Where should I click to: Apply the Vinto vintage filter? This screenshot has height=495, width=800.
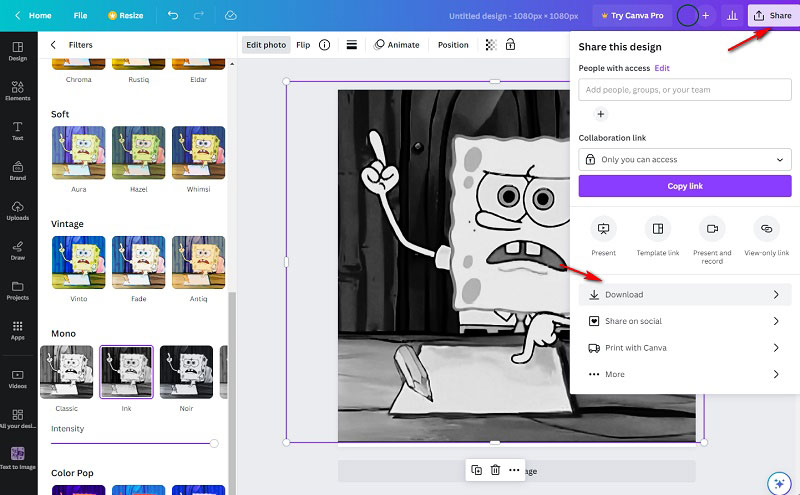click(79, 262)
